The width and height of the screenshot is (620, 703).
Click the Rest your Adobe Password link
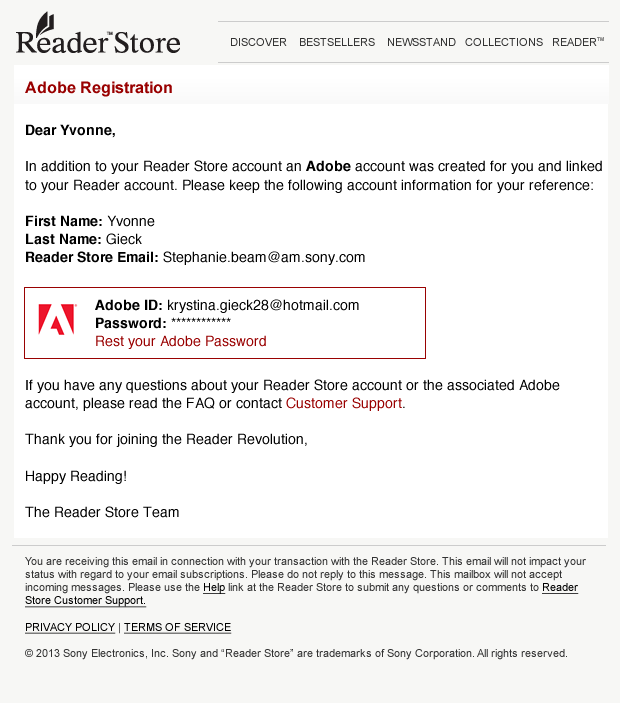pos(181,341)
